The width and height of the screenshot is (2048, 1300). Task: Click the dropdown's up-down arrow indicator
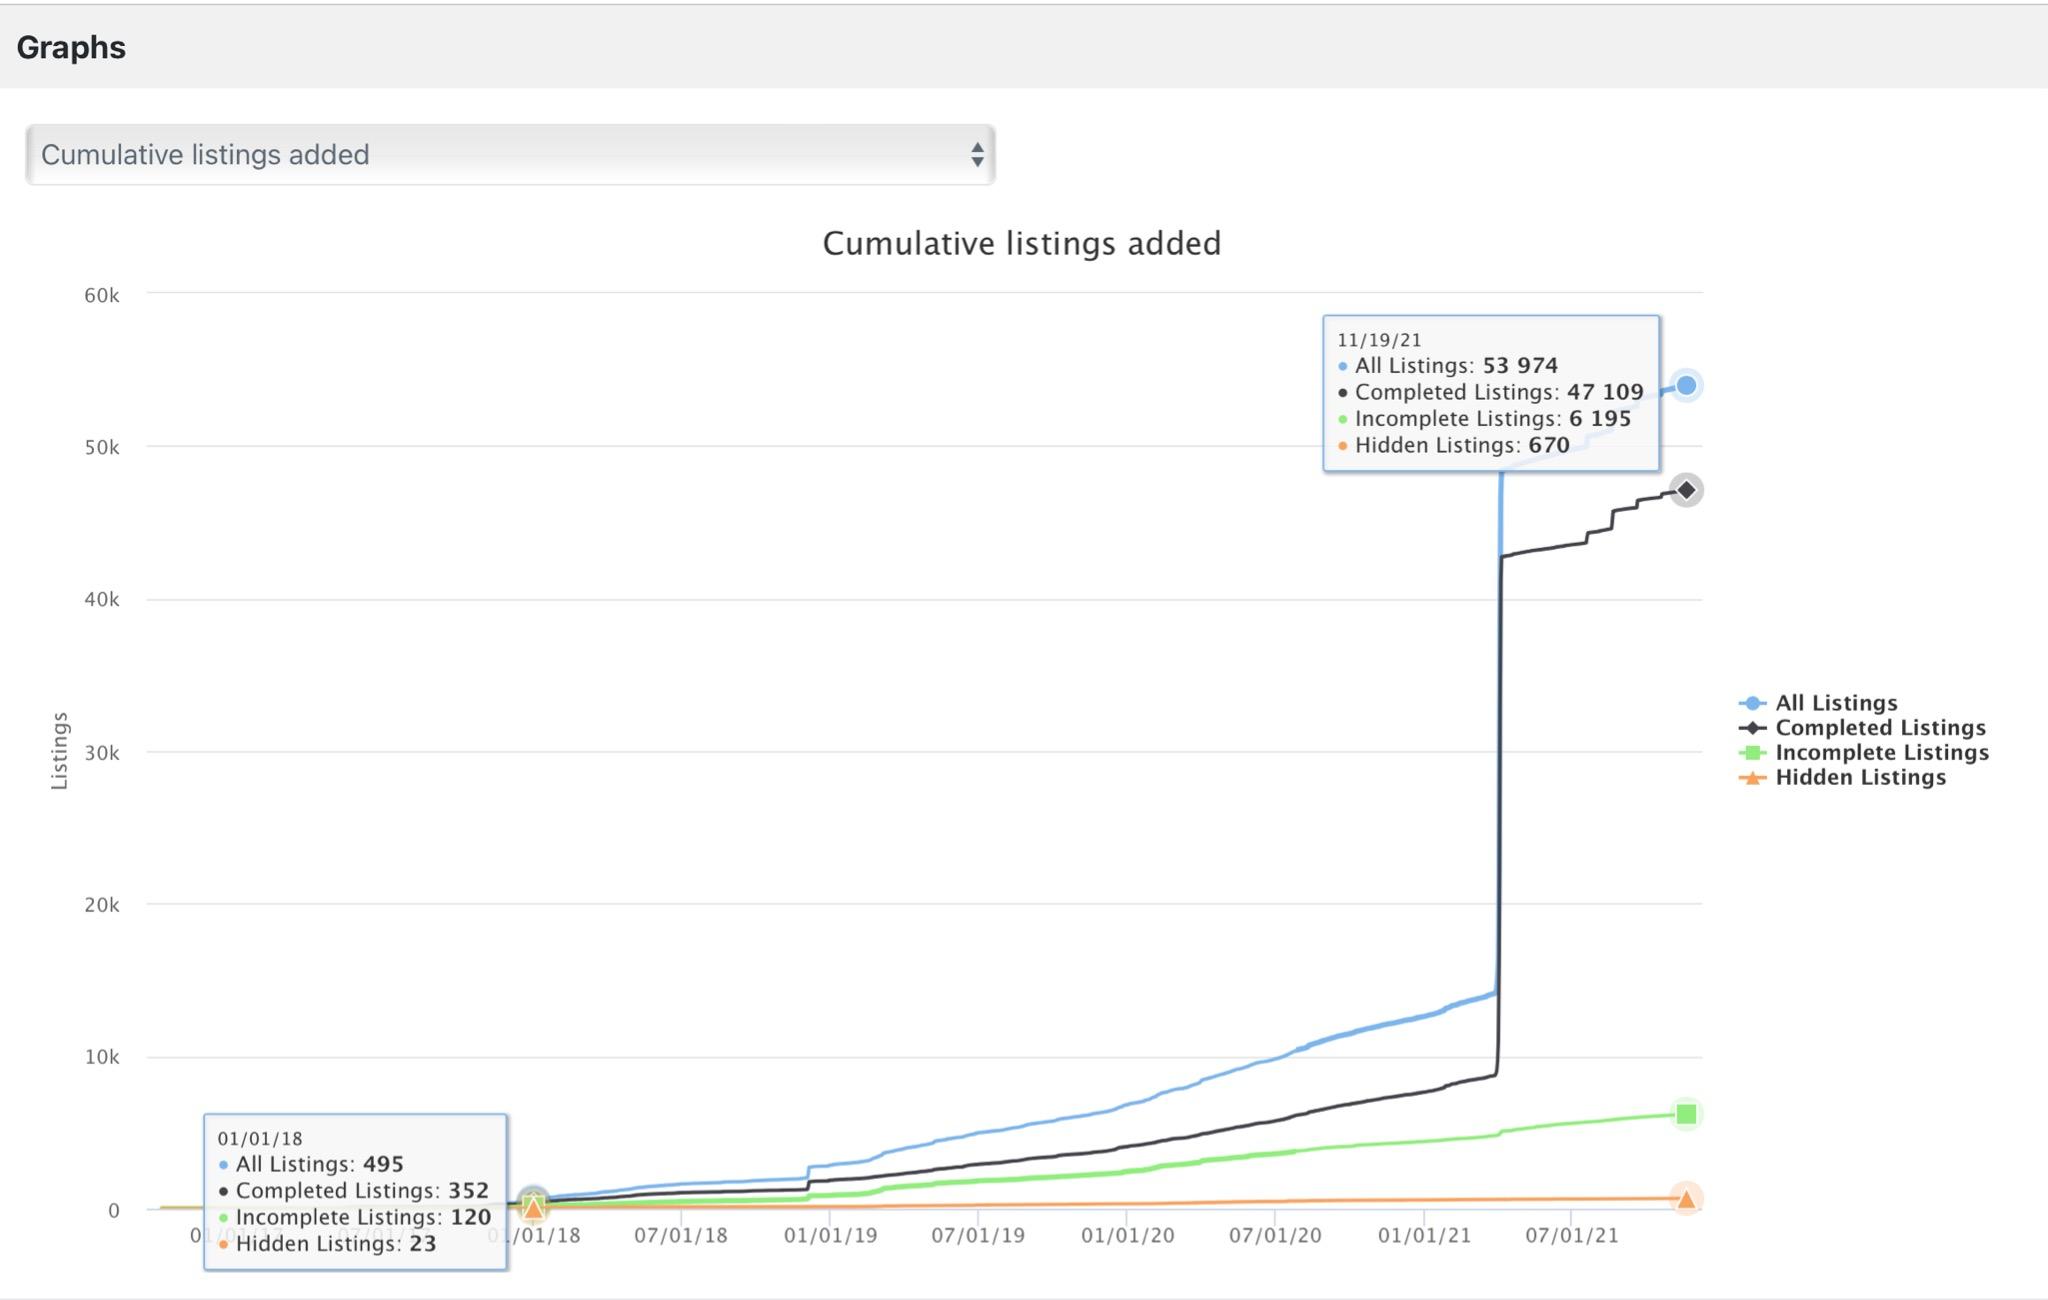(976, 155)
